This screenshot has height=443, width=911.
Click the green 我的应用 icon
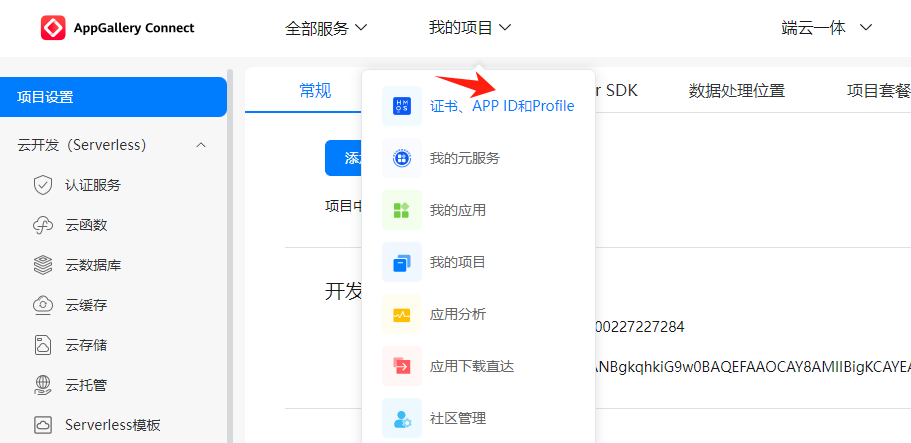[402, 210]
